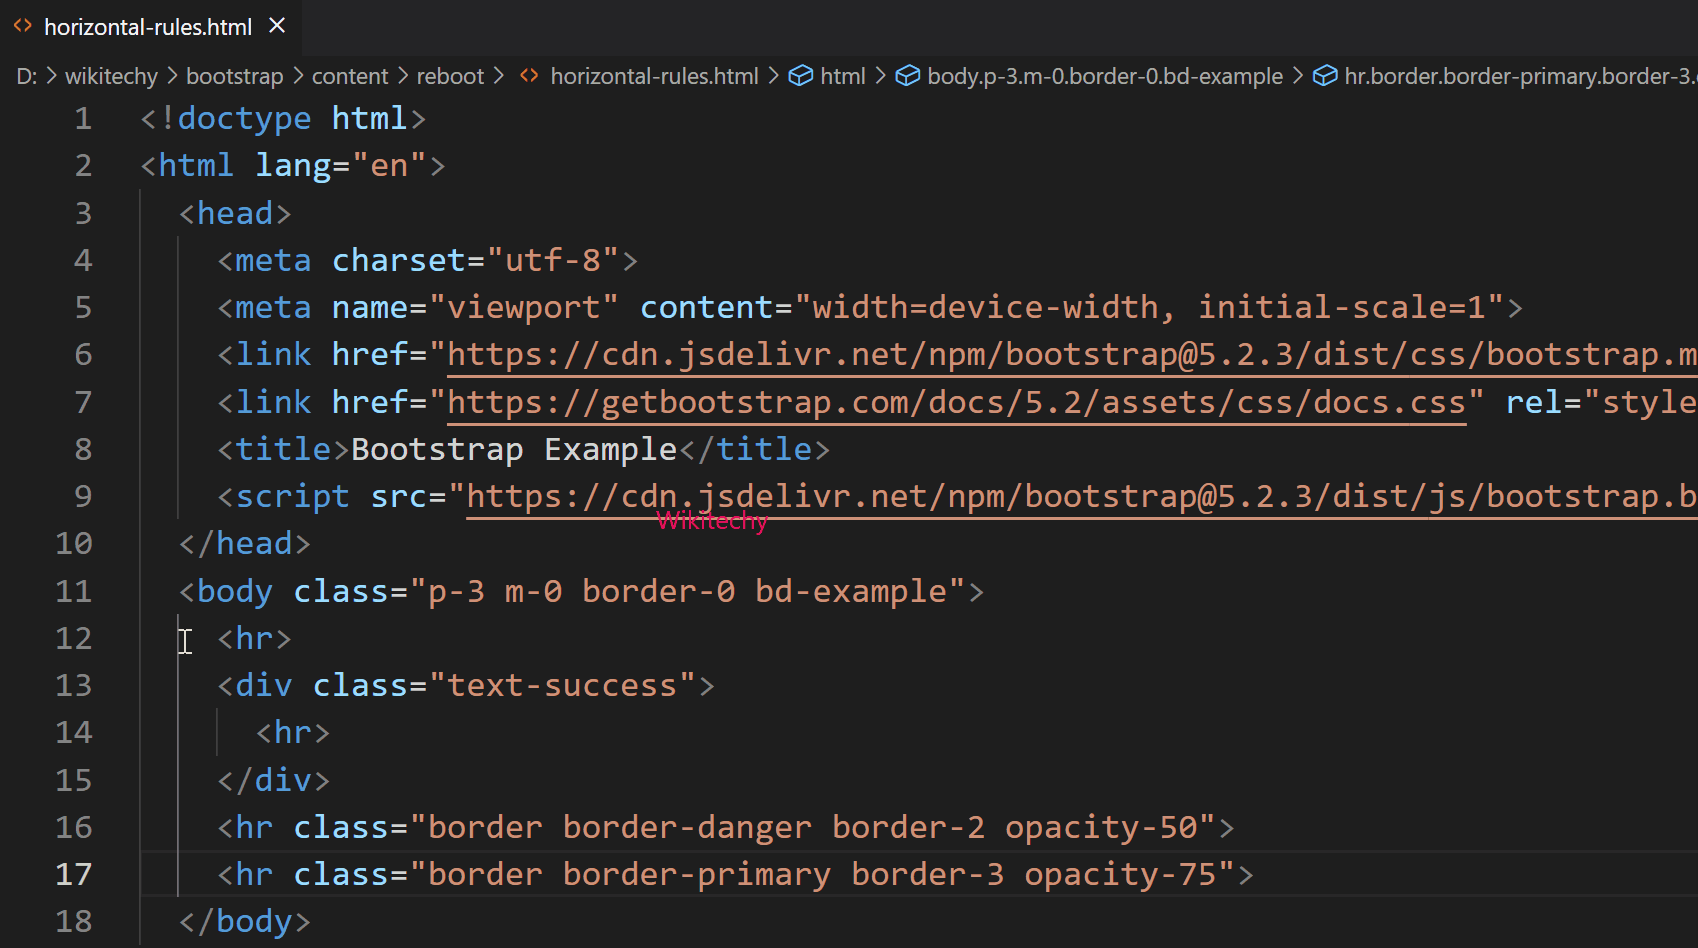Open the reboot breadcrumb dropdown
Image resolution: width=1698 pixels, height=948 pixels.
[x=449, y=75]
